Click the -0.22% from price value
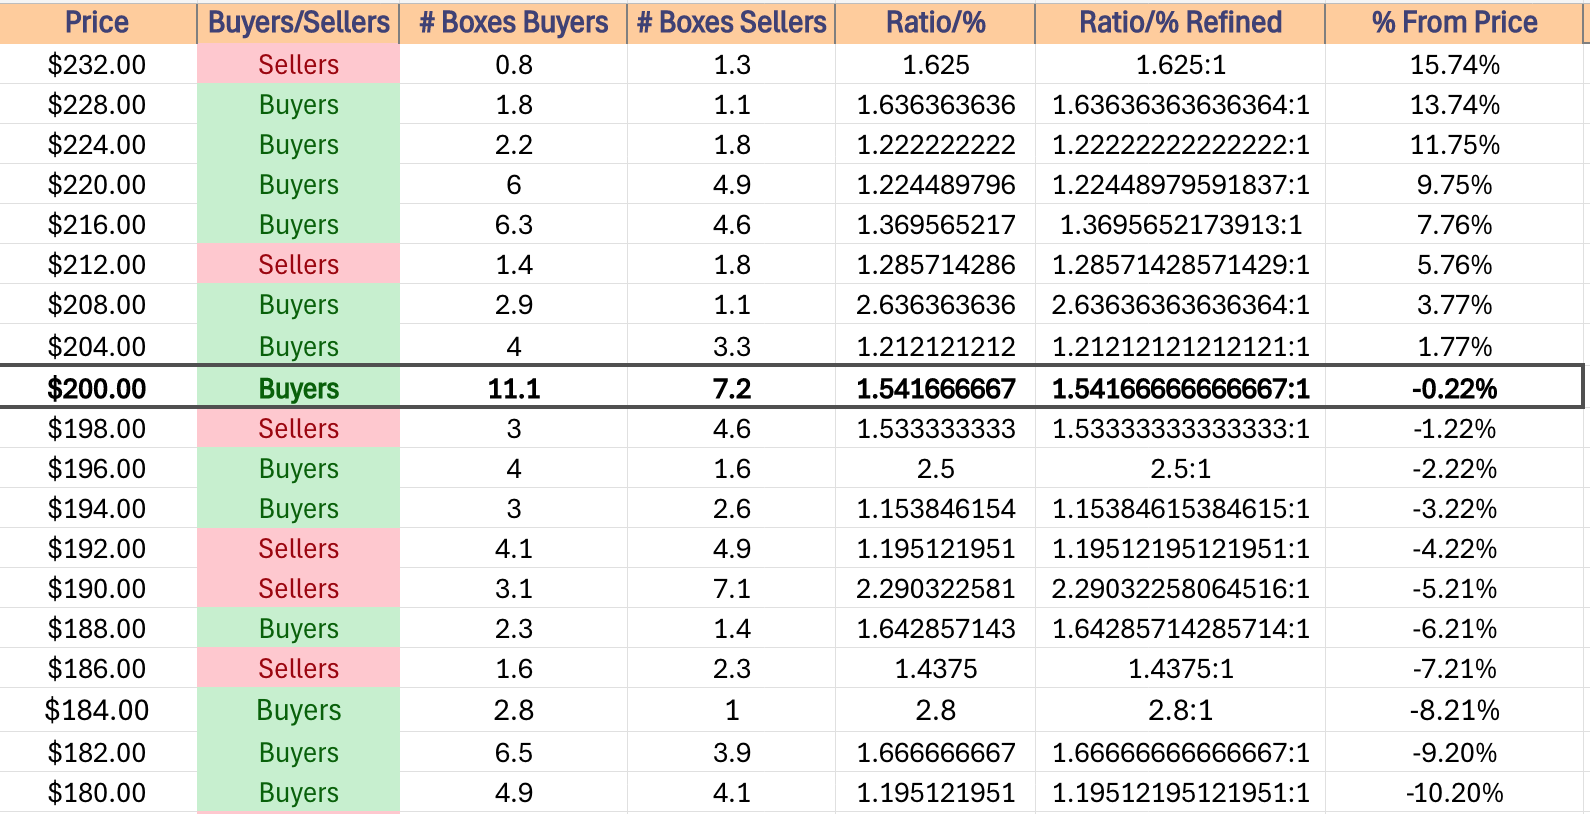Viewport: 1590px width, 814px height. click(x=1454, y=388)
